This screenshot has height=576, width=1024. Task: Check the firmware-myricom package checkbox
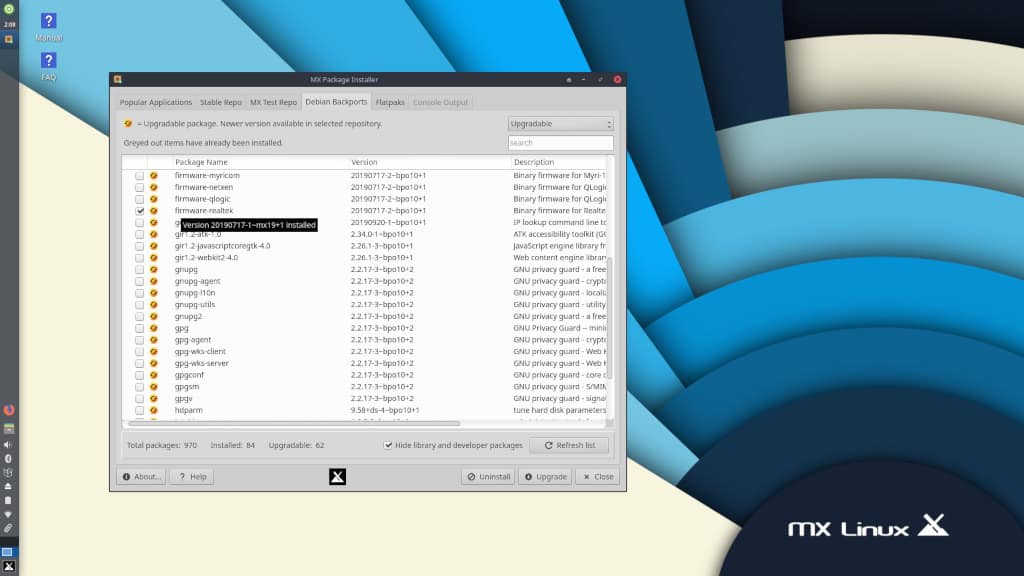click(140, 175)
